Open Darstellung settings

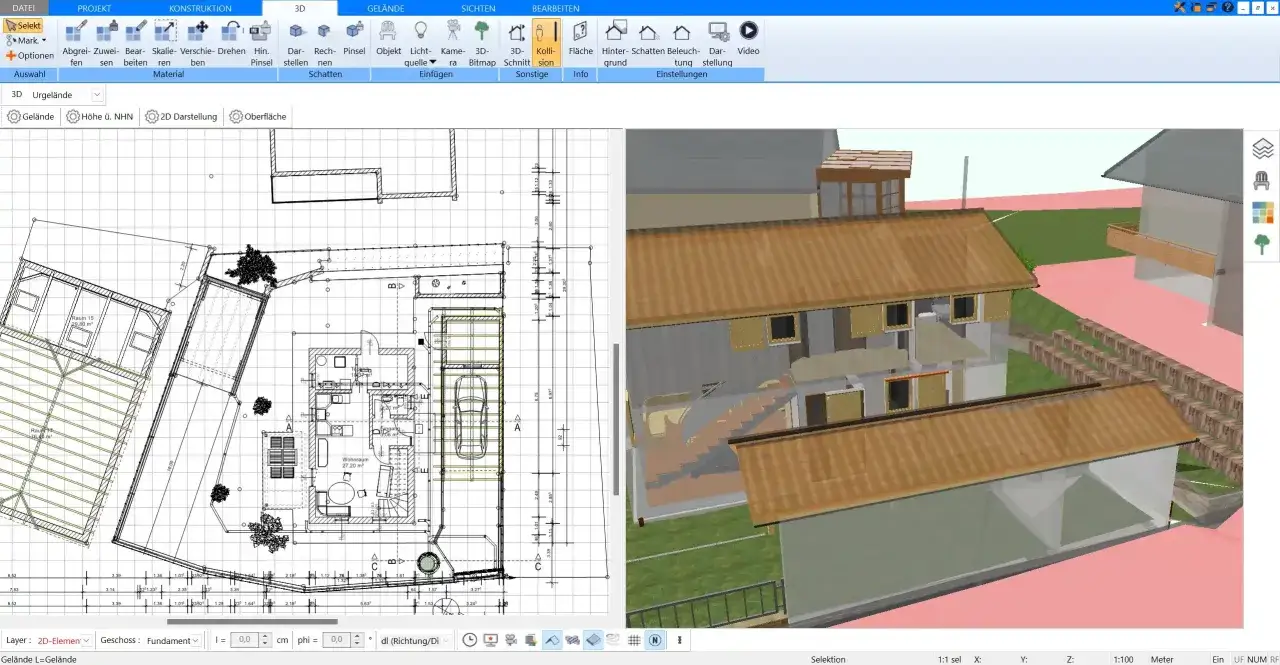(x=718, y=43)
